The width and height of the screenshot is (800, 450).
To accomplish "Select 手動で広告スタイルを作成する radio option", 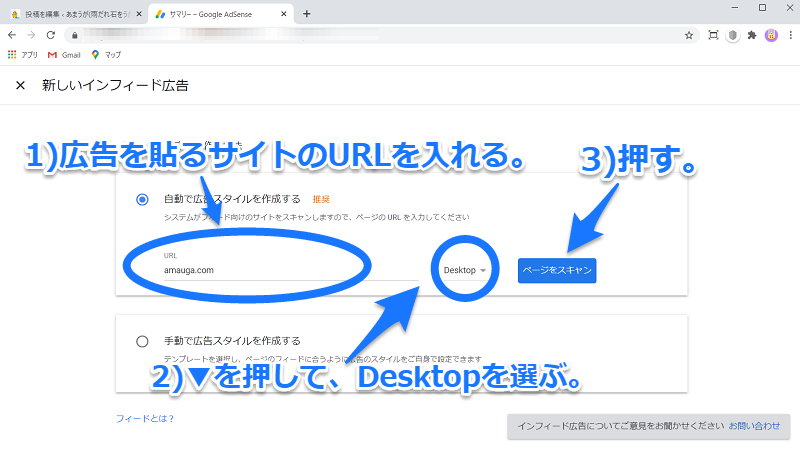I will coord(143,341).
